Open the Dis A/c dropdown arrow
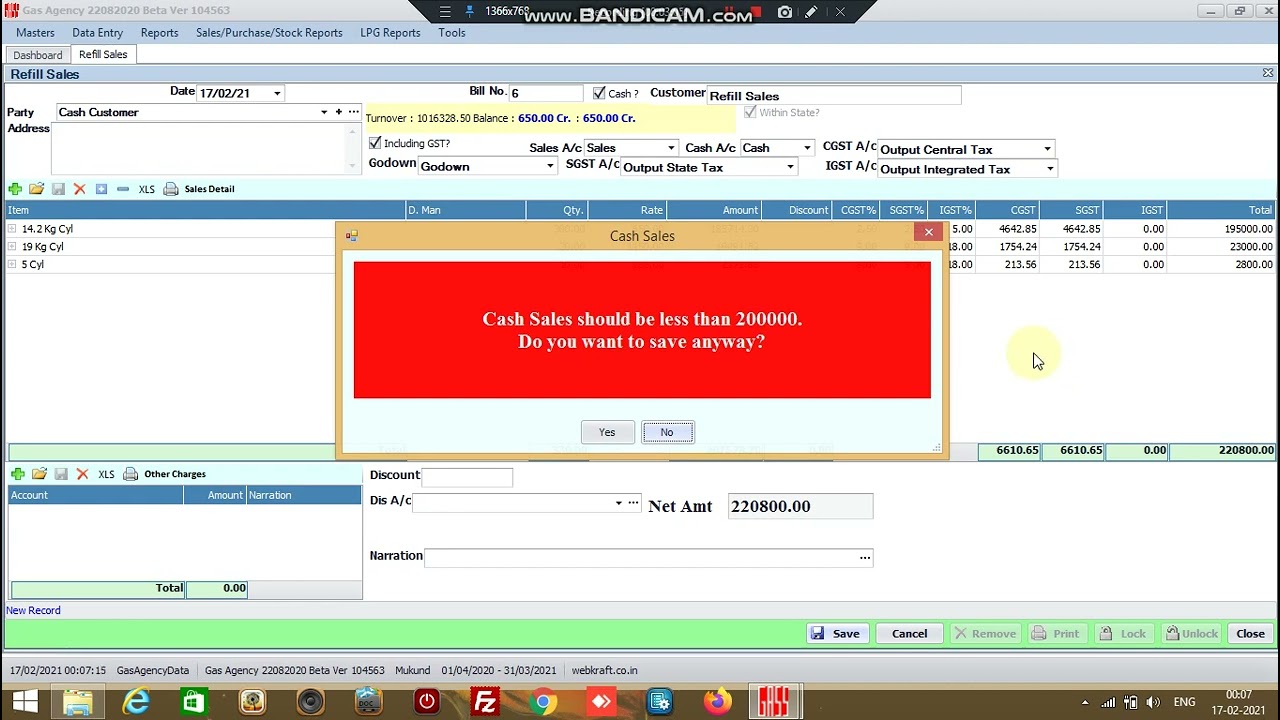The height and width of the screenshot is (720, 1280). (x=618, y=503)
